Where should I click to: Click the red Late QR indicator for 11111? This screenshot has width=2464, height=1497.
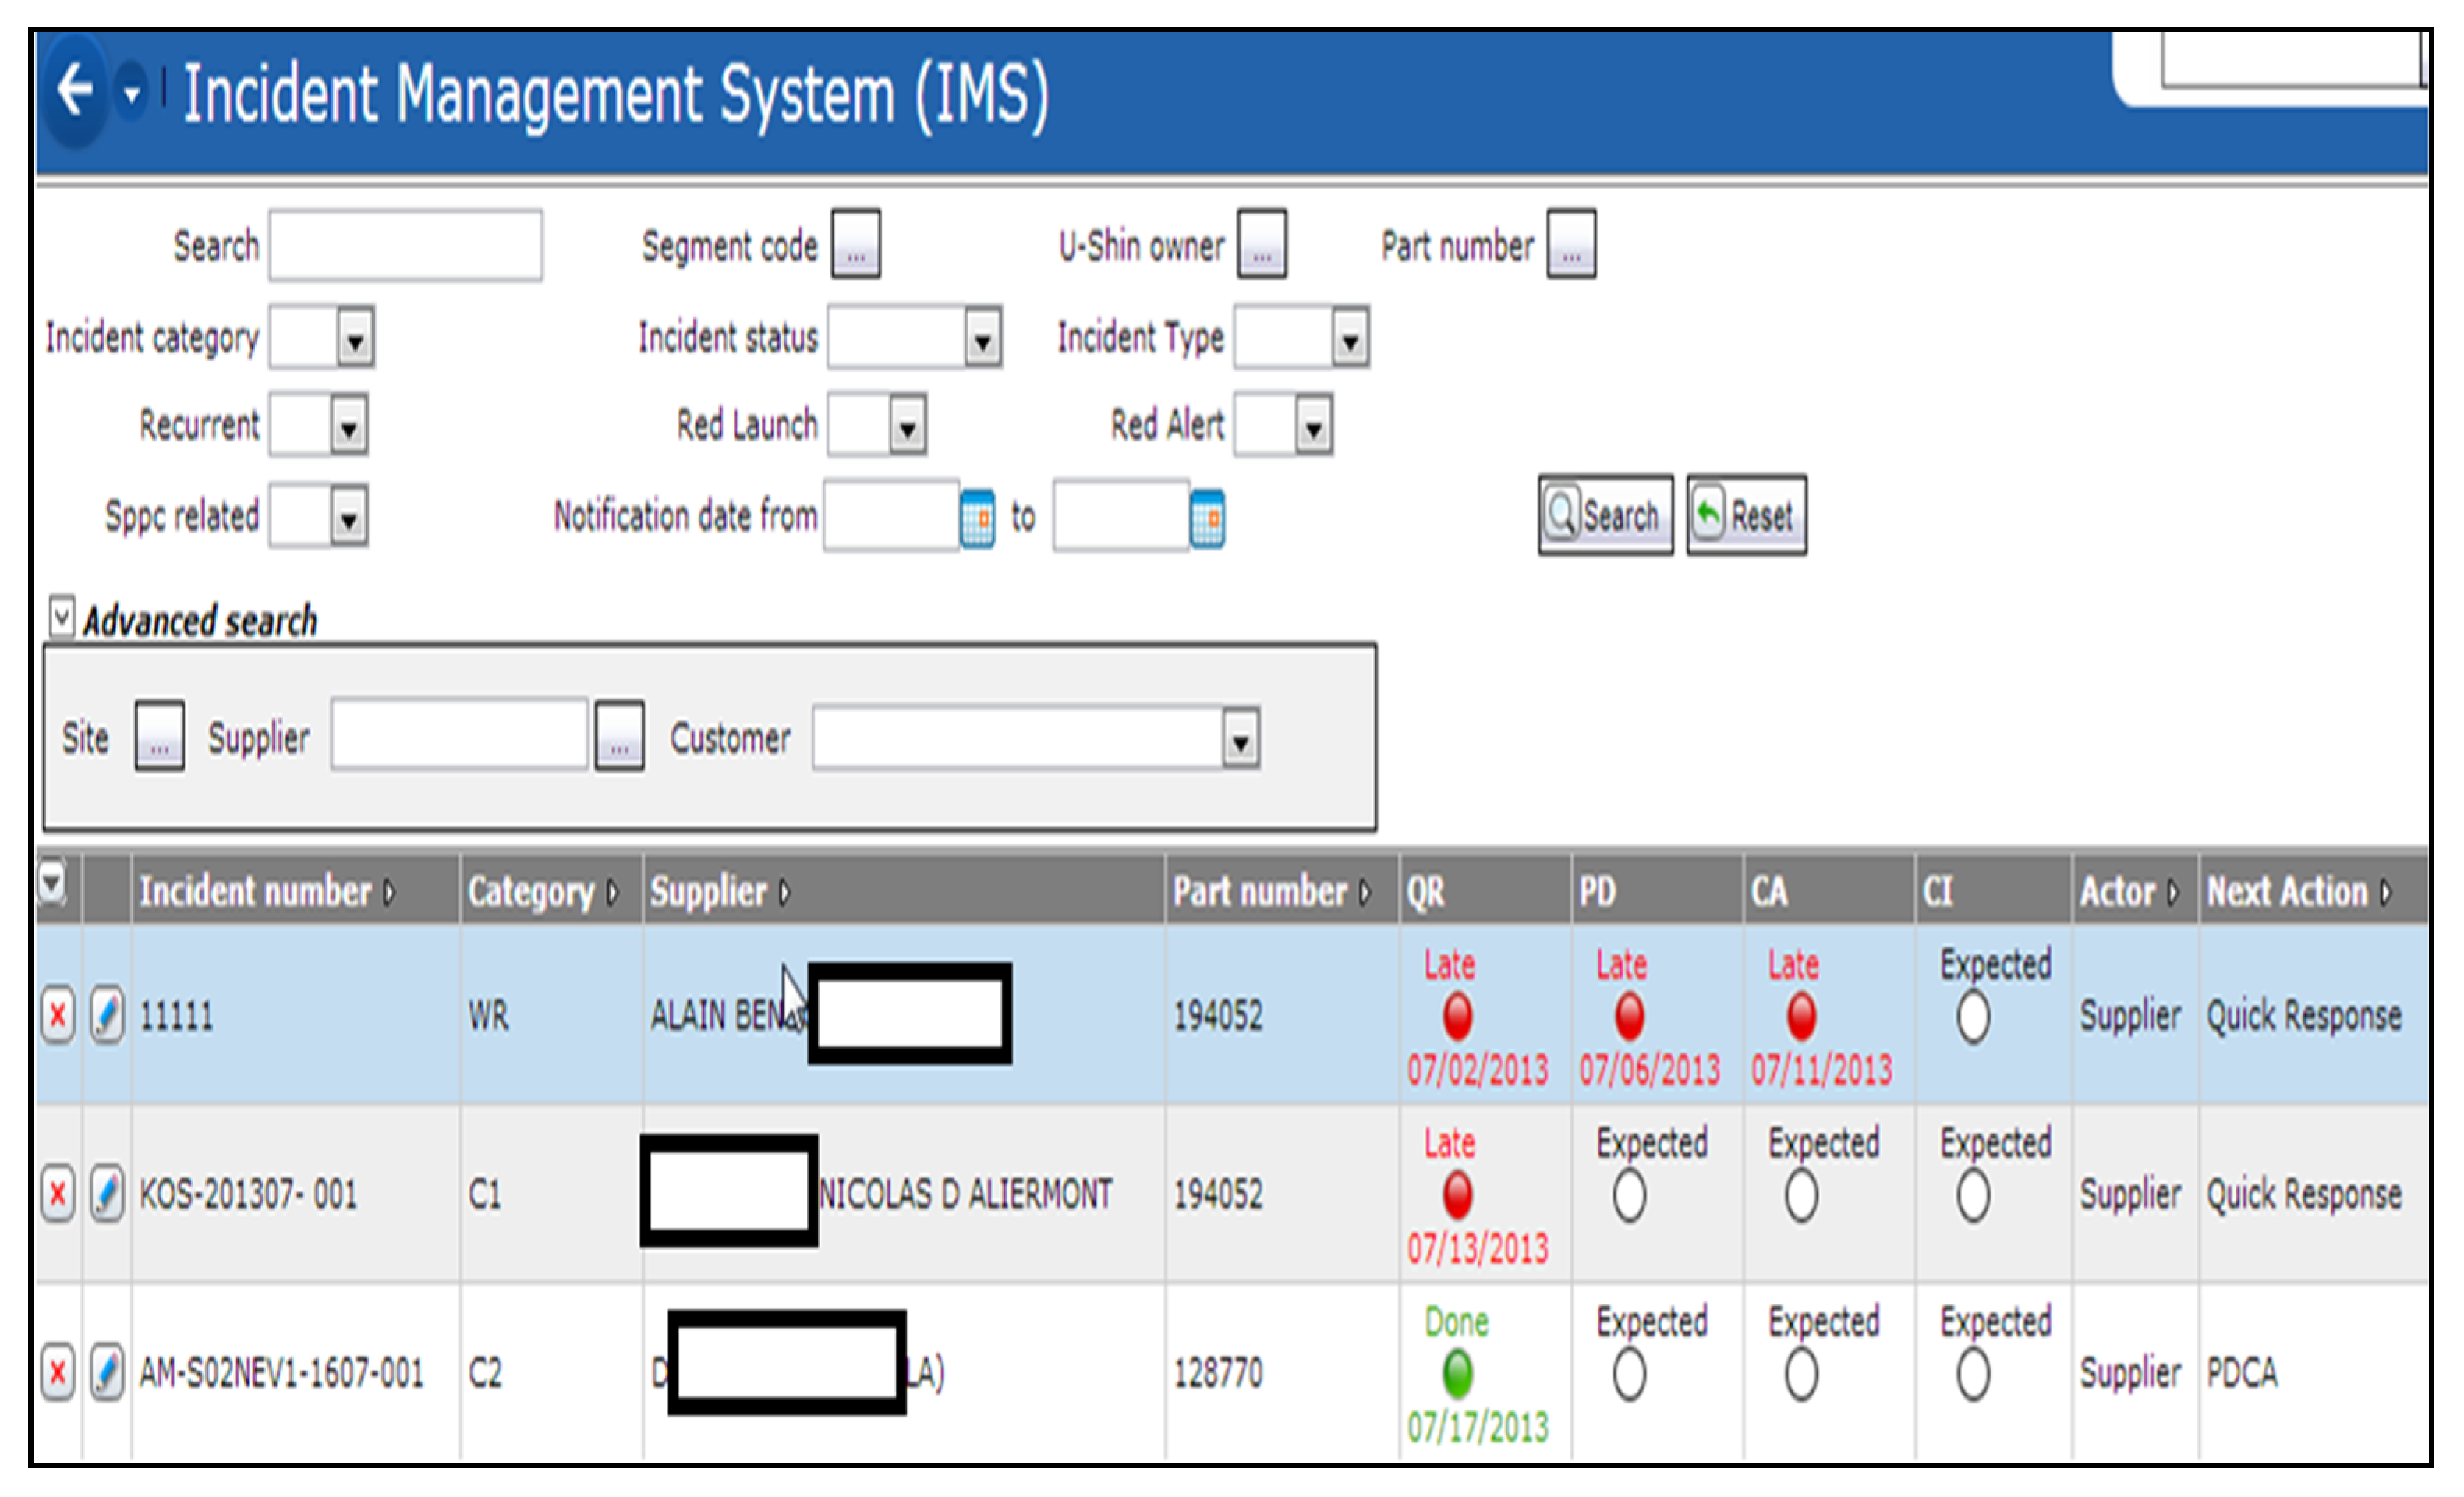click(1457, 1017)
